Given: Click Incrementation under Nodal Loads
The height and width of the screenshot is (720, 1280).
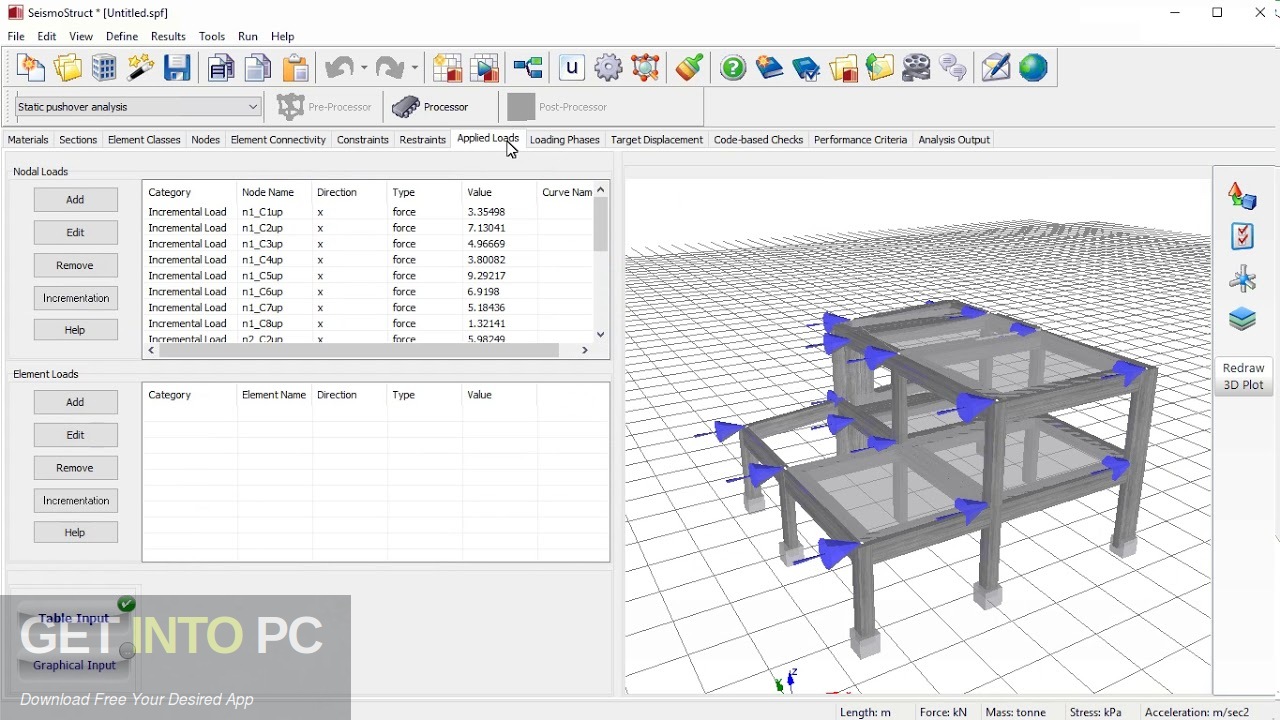Looking at the screenshot, I should click(x=75, y=298).
